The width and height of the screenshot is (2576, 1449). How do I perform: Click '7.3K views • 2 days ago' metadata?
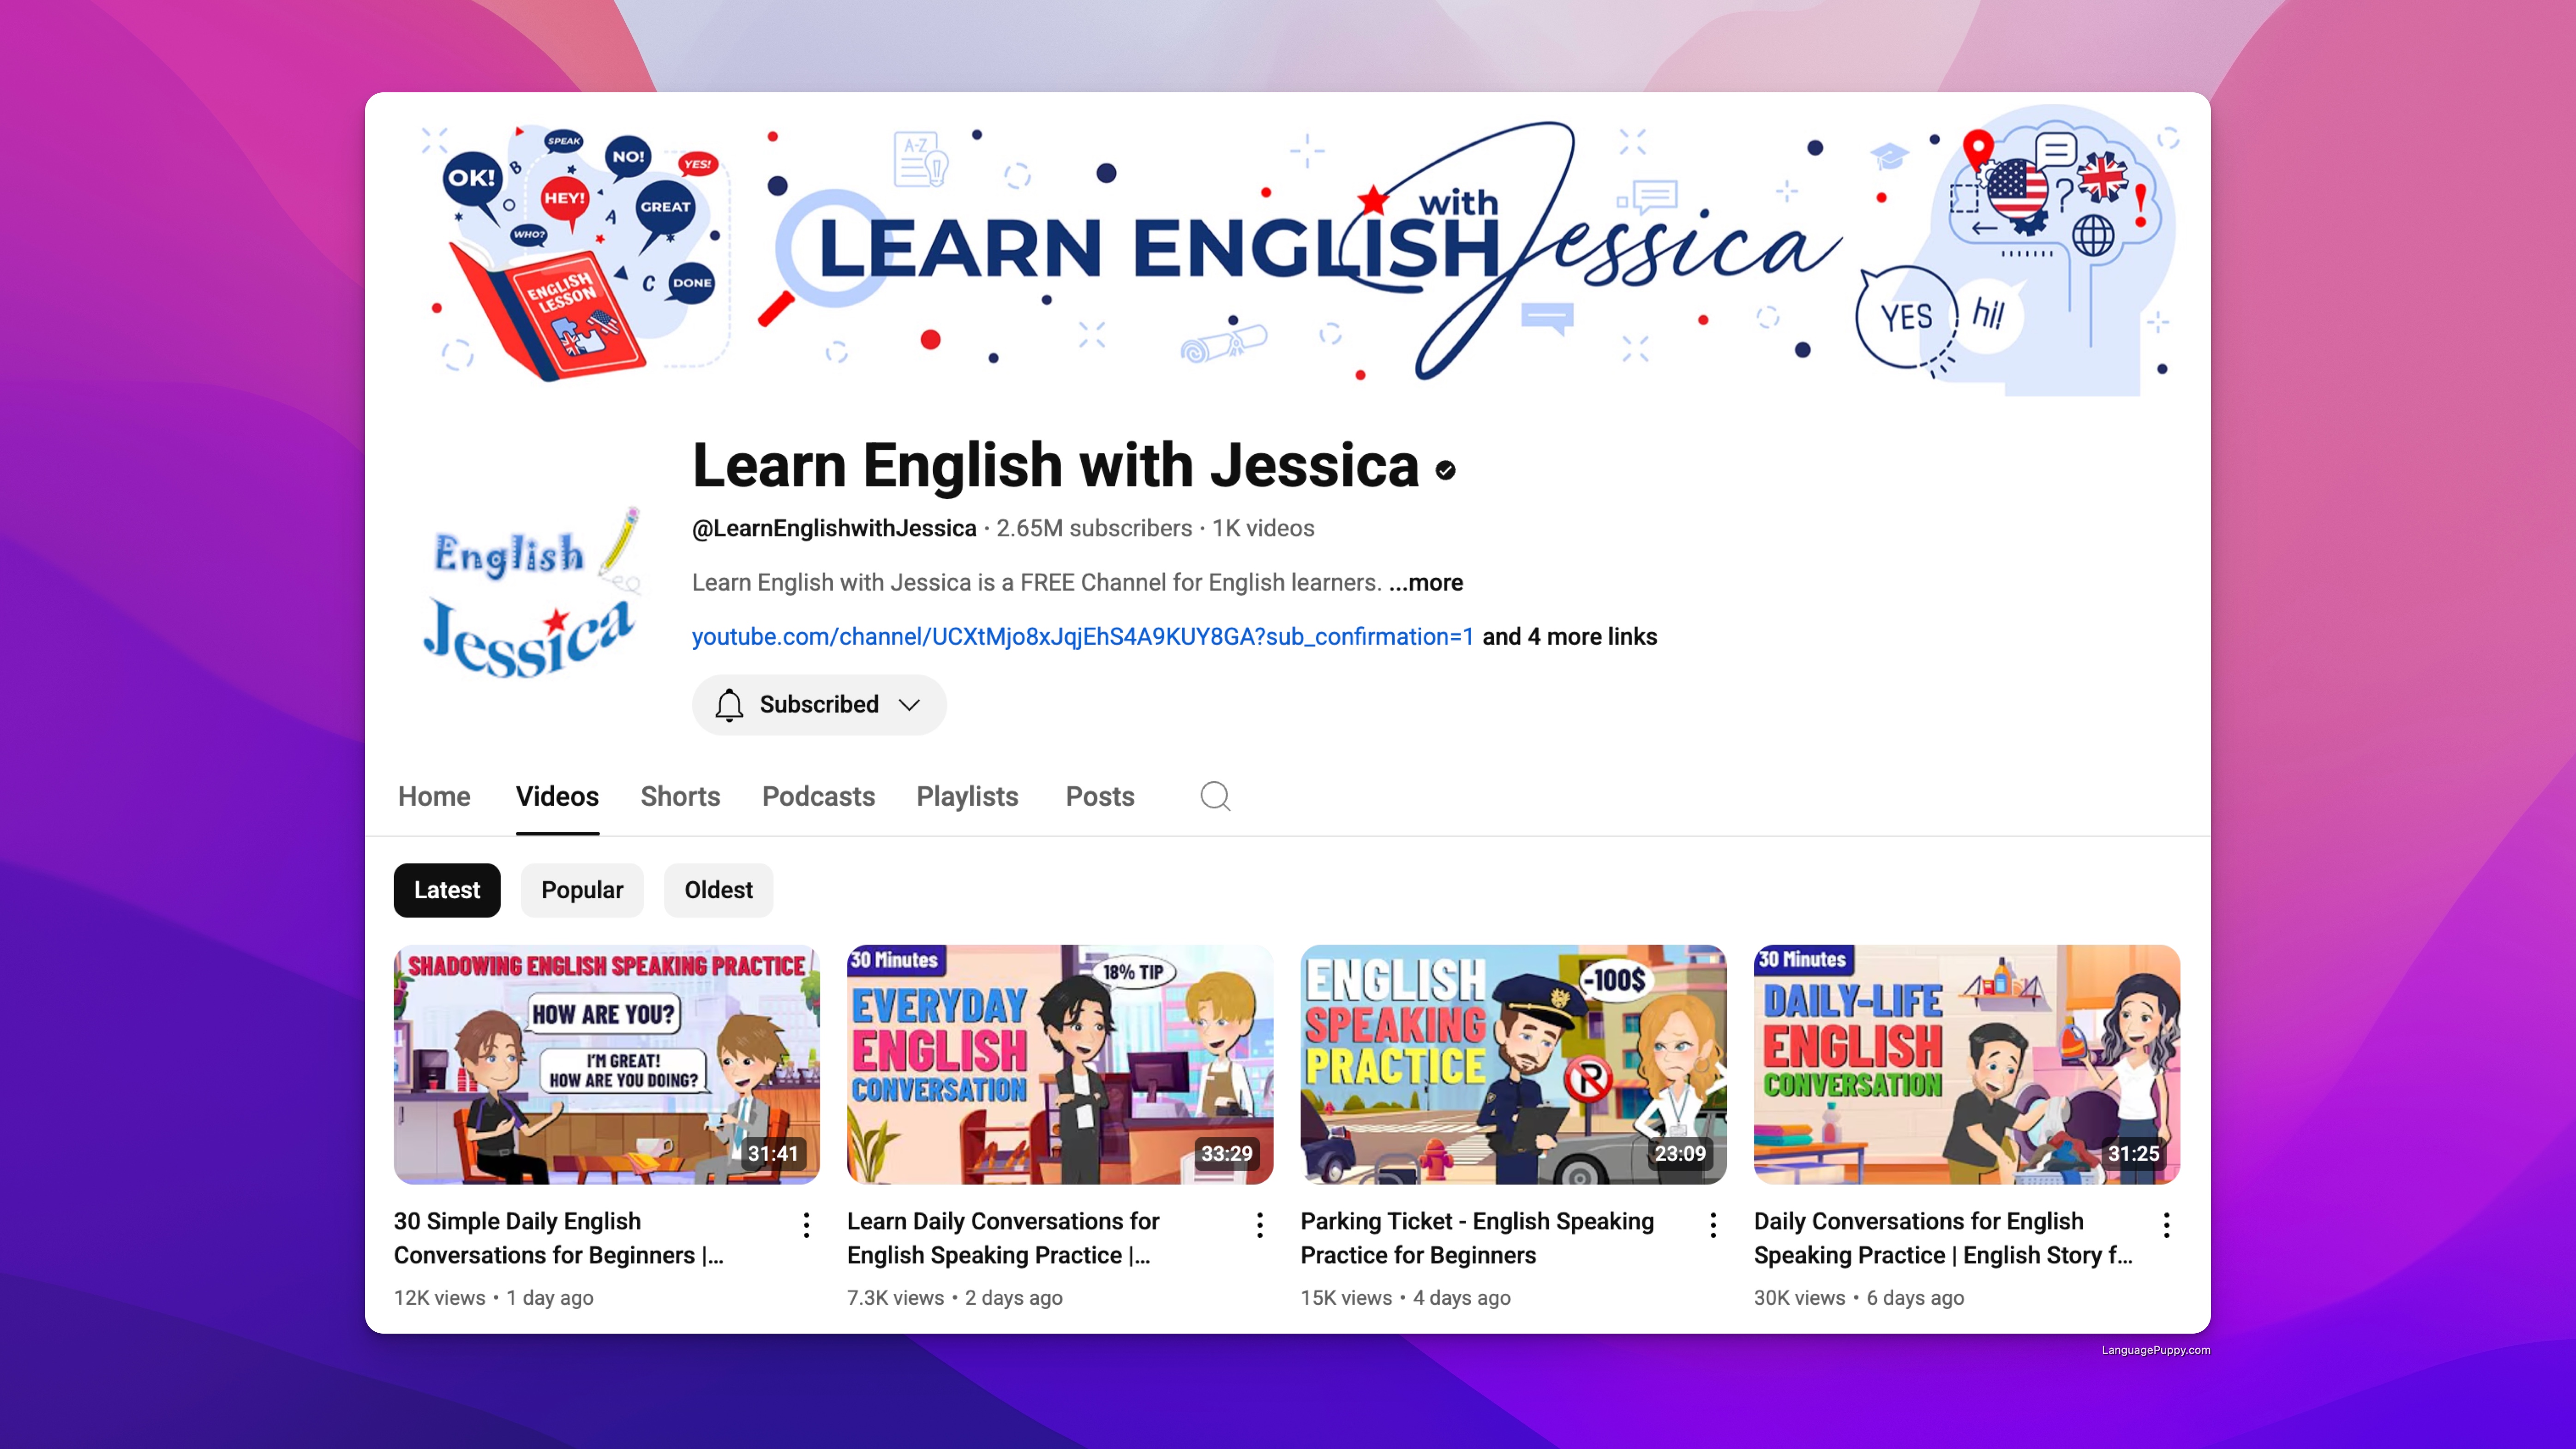point(955,1298)
